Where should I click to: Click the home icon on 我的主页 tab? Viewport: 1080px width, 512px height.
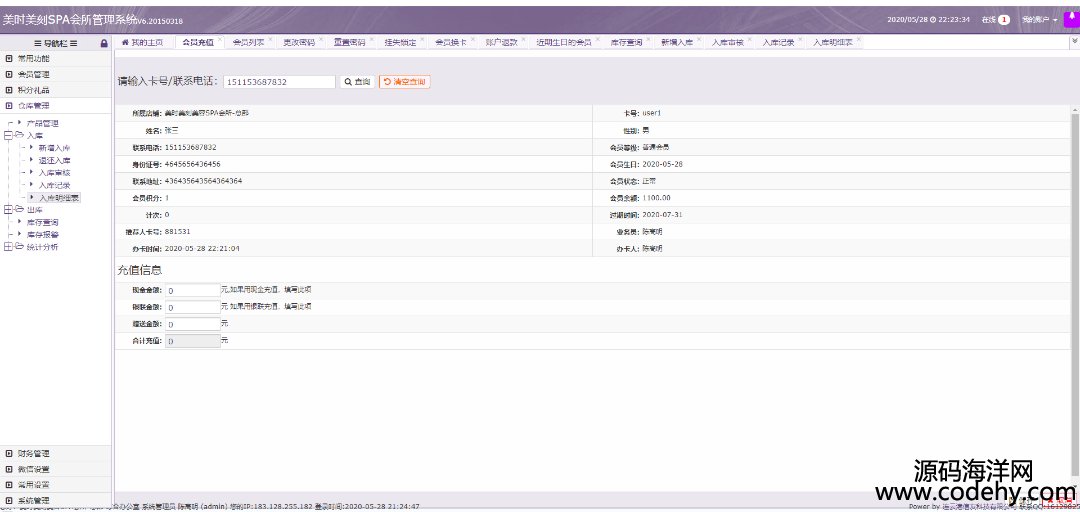125,43
